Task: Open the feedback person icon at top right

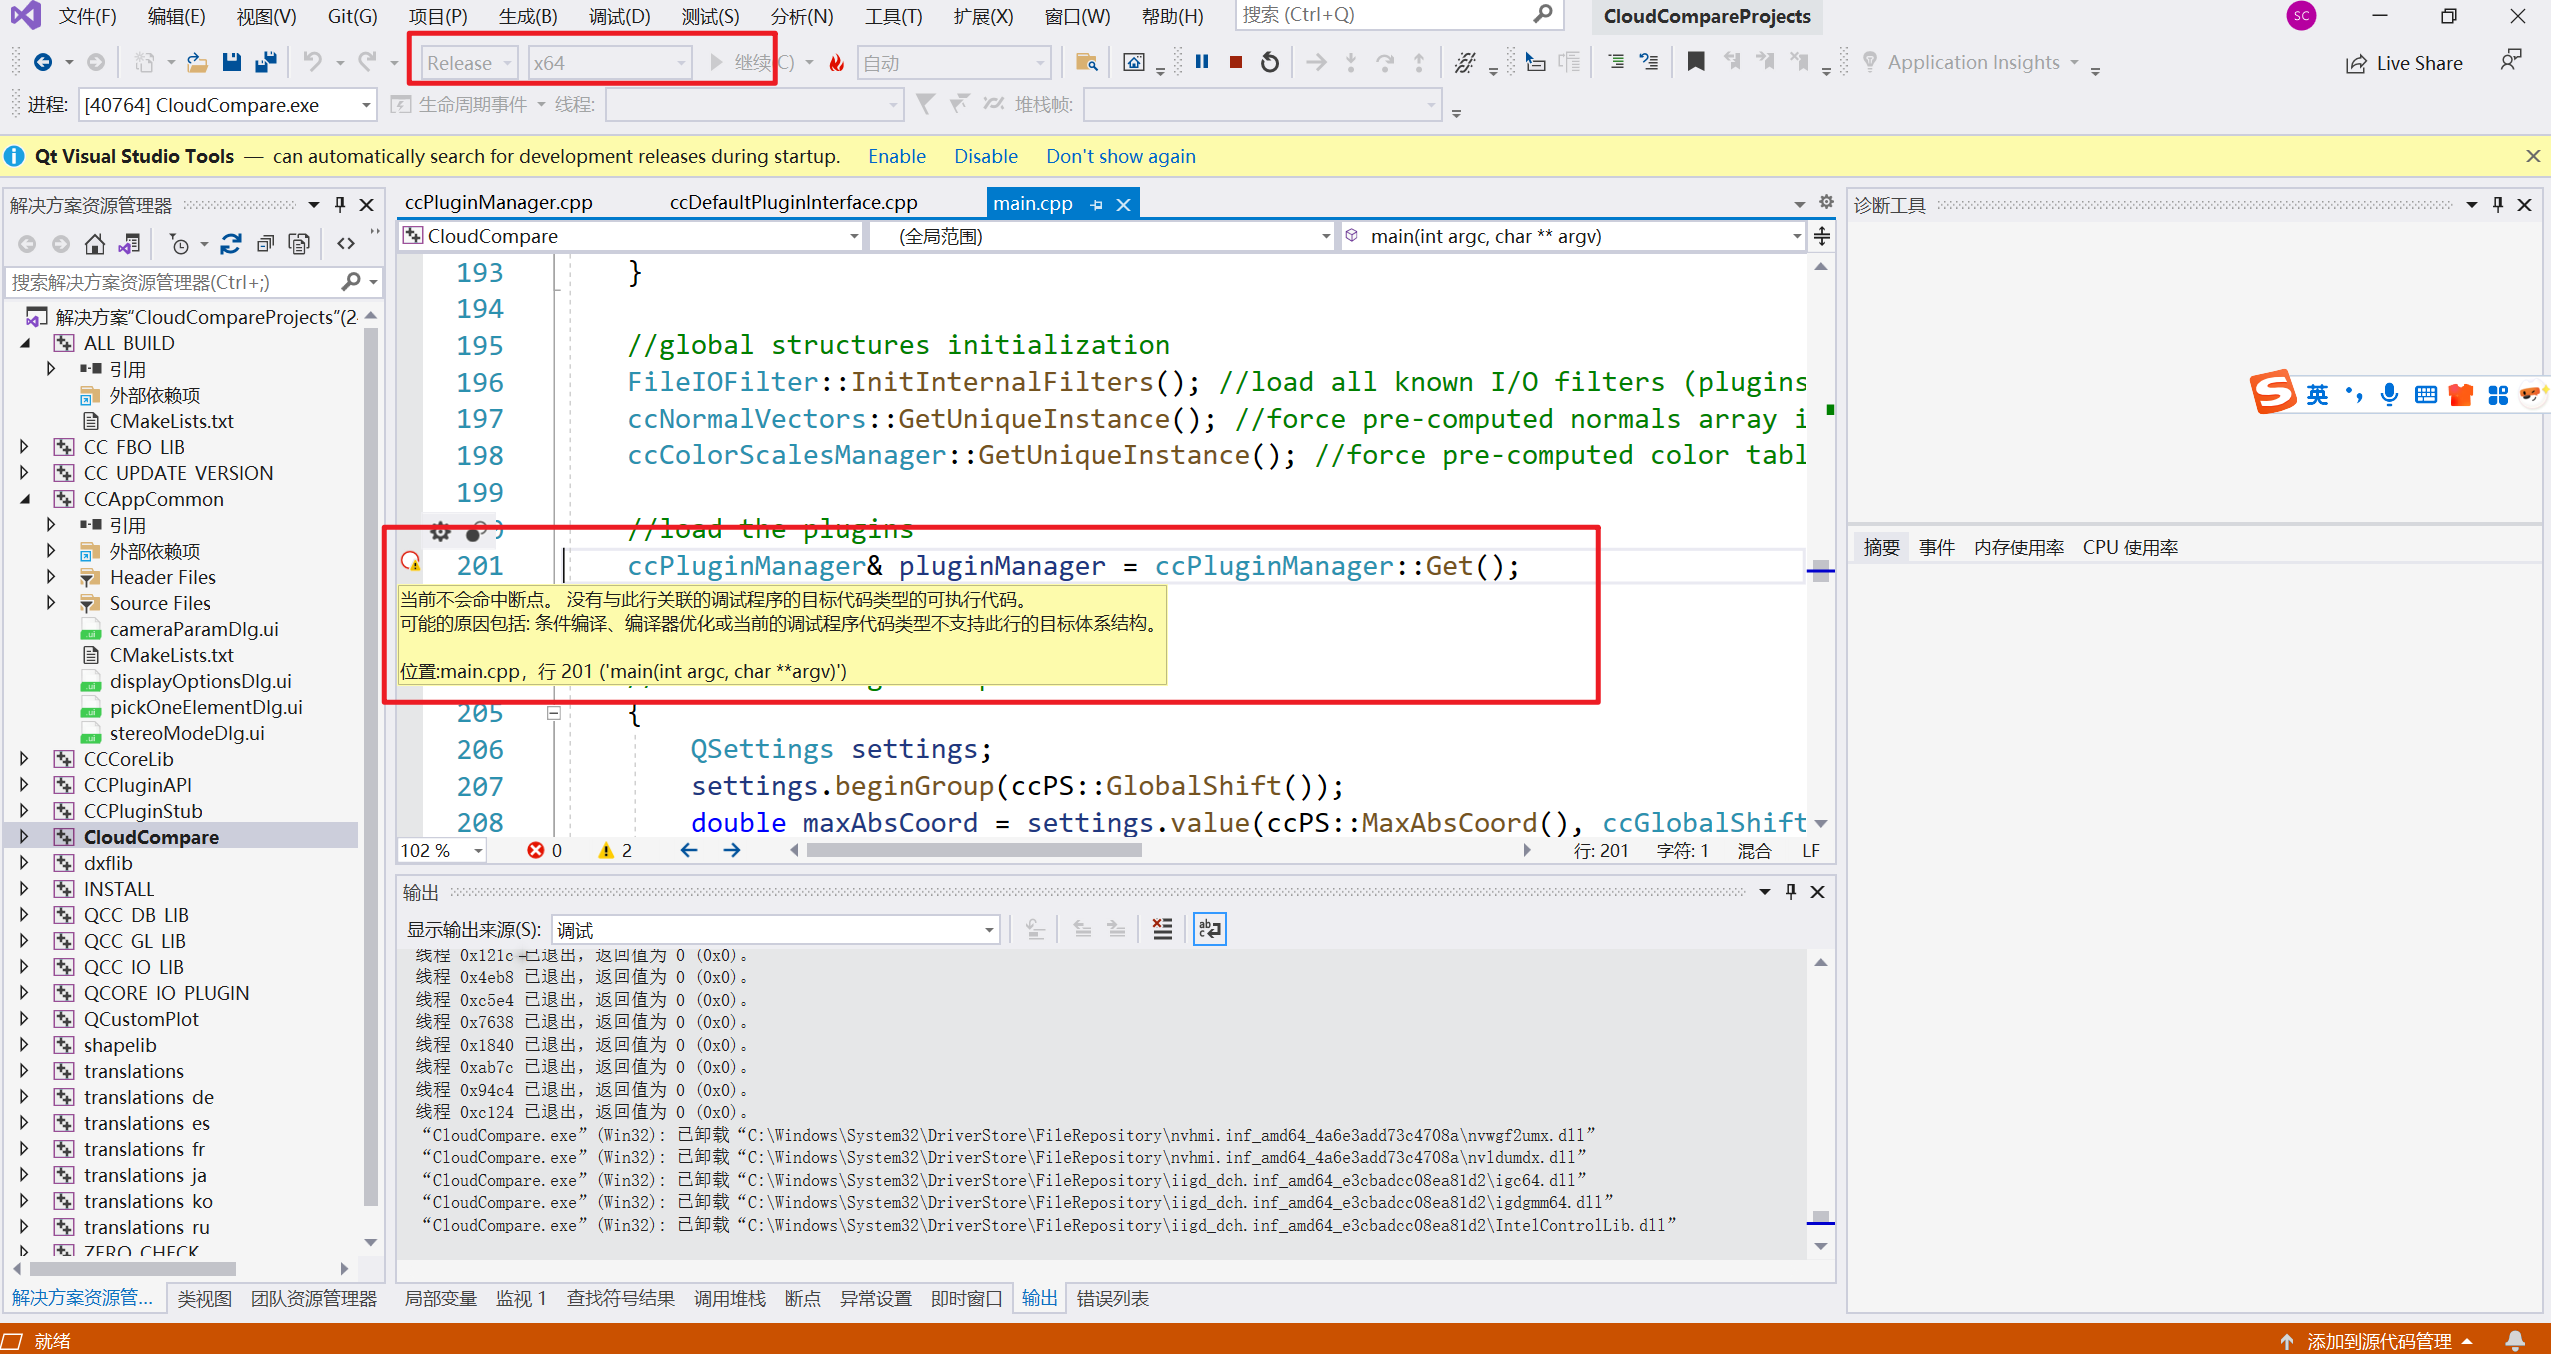Action: pos(2510,60)
